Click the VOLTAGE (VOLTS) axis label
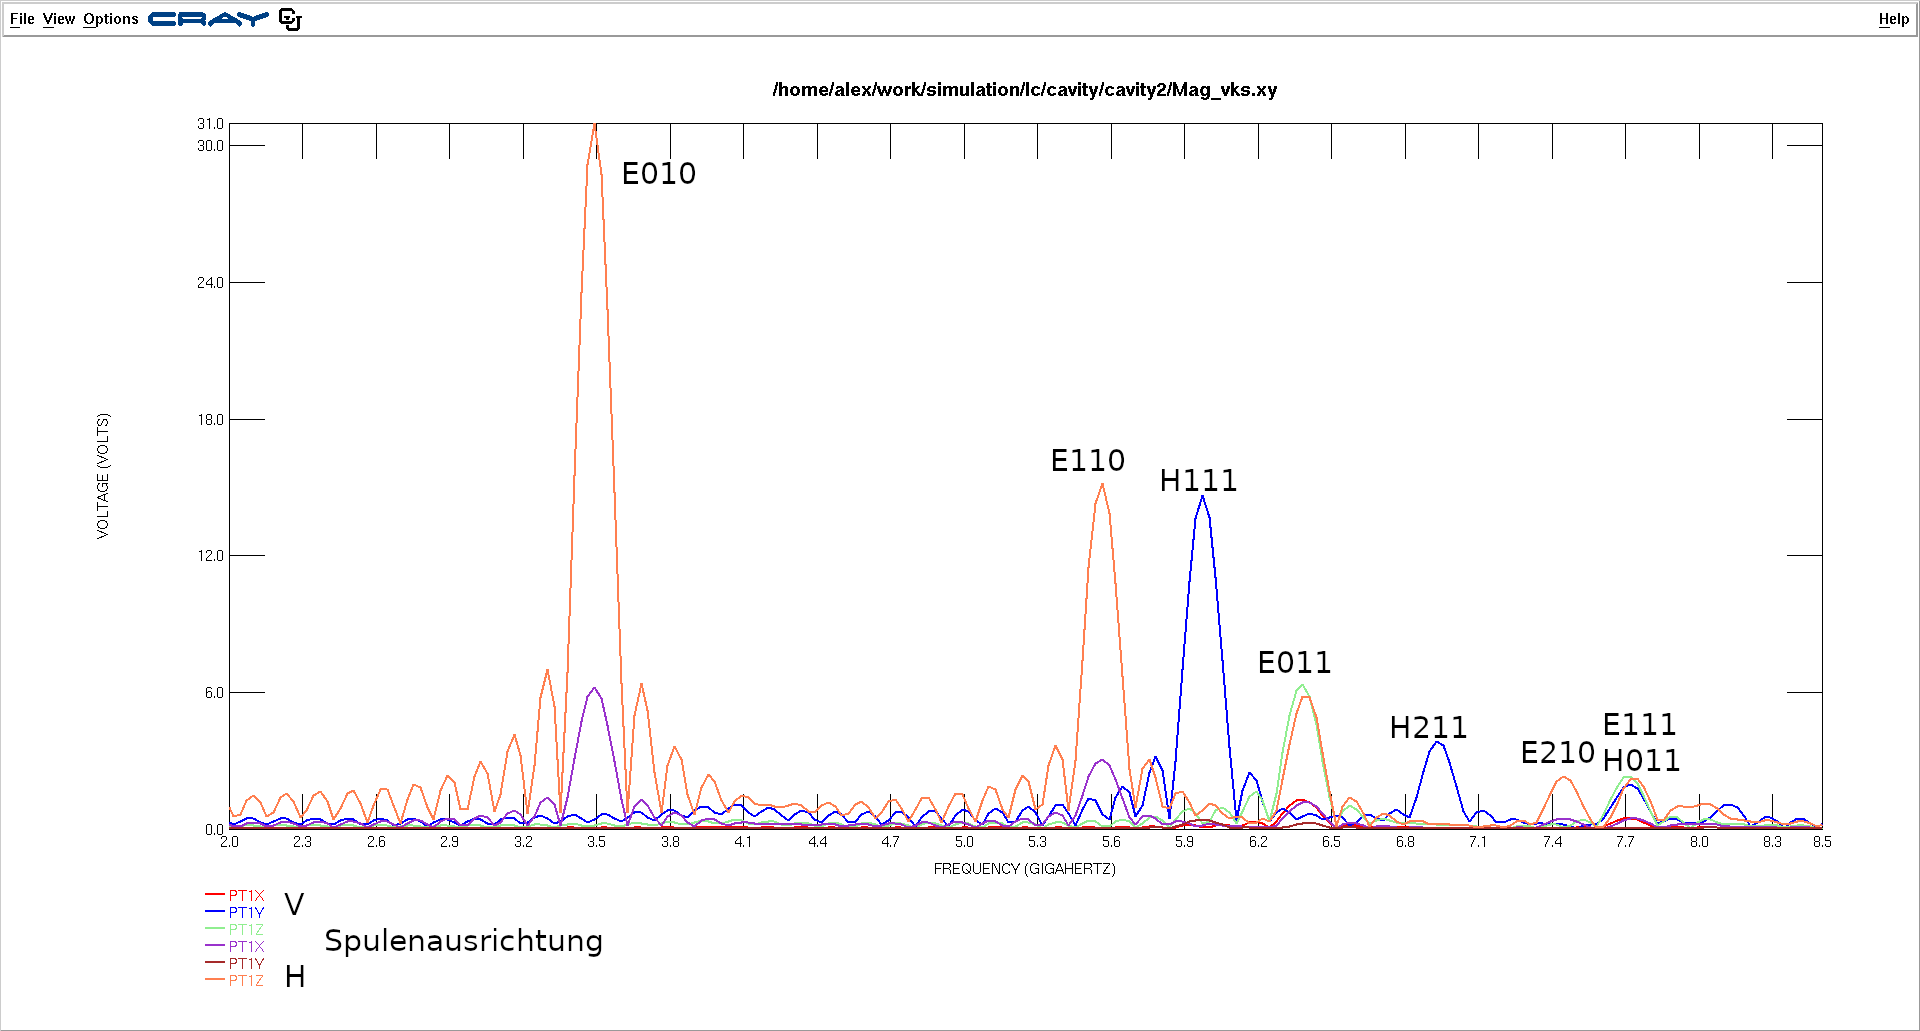 (103, 476)
